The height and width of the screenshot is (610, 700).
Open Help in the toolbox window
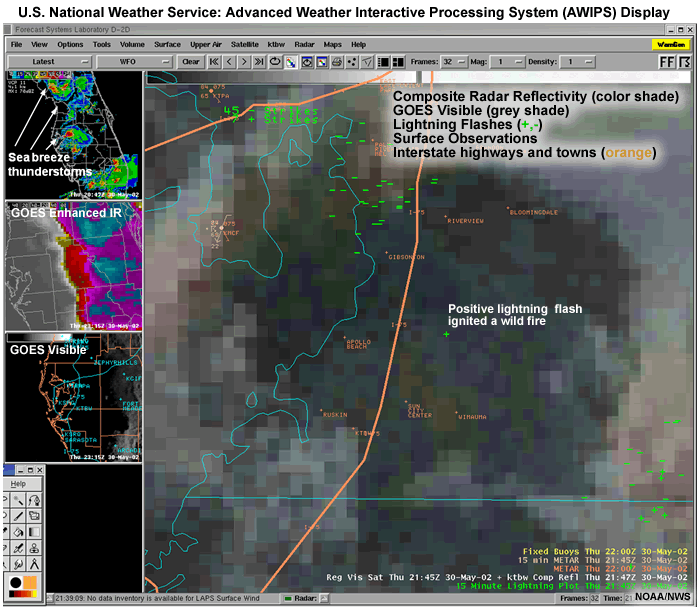(18, 484)
